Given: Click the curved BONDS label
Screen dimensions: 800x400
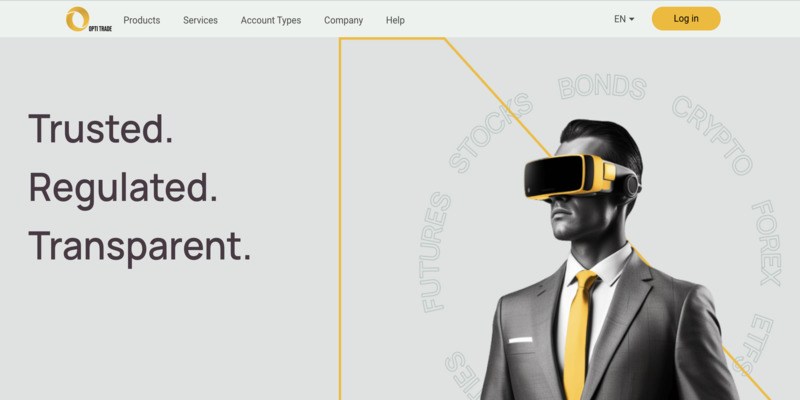Looking at the screenshot, I should coord(602,88).
